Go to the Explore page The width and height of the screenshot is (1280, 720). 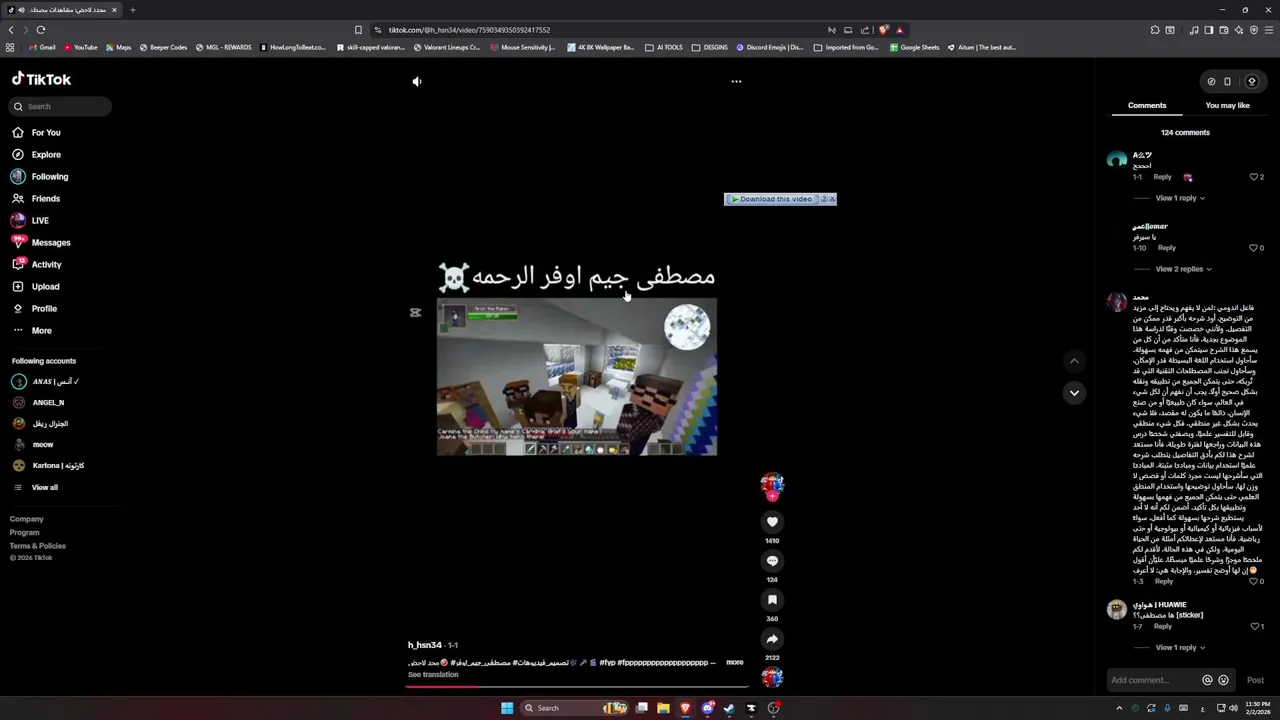tap(37, 154)
